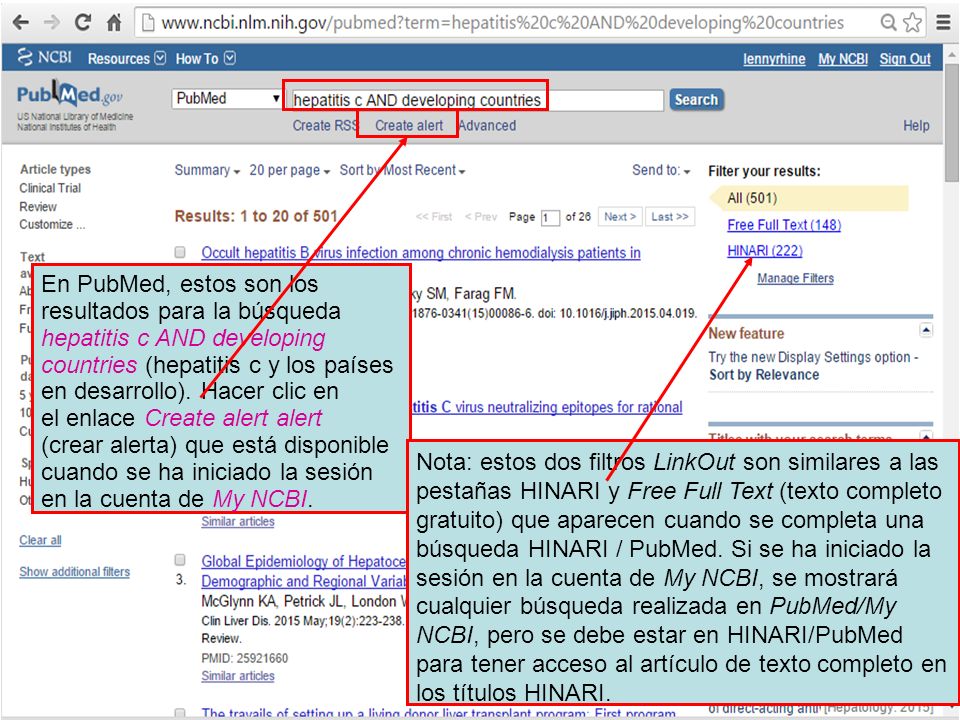
Task: Open the browser hamburger menu
Action: click(943, 23)
